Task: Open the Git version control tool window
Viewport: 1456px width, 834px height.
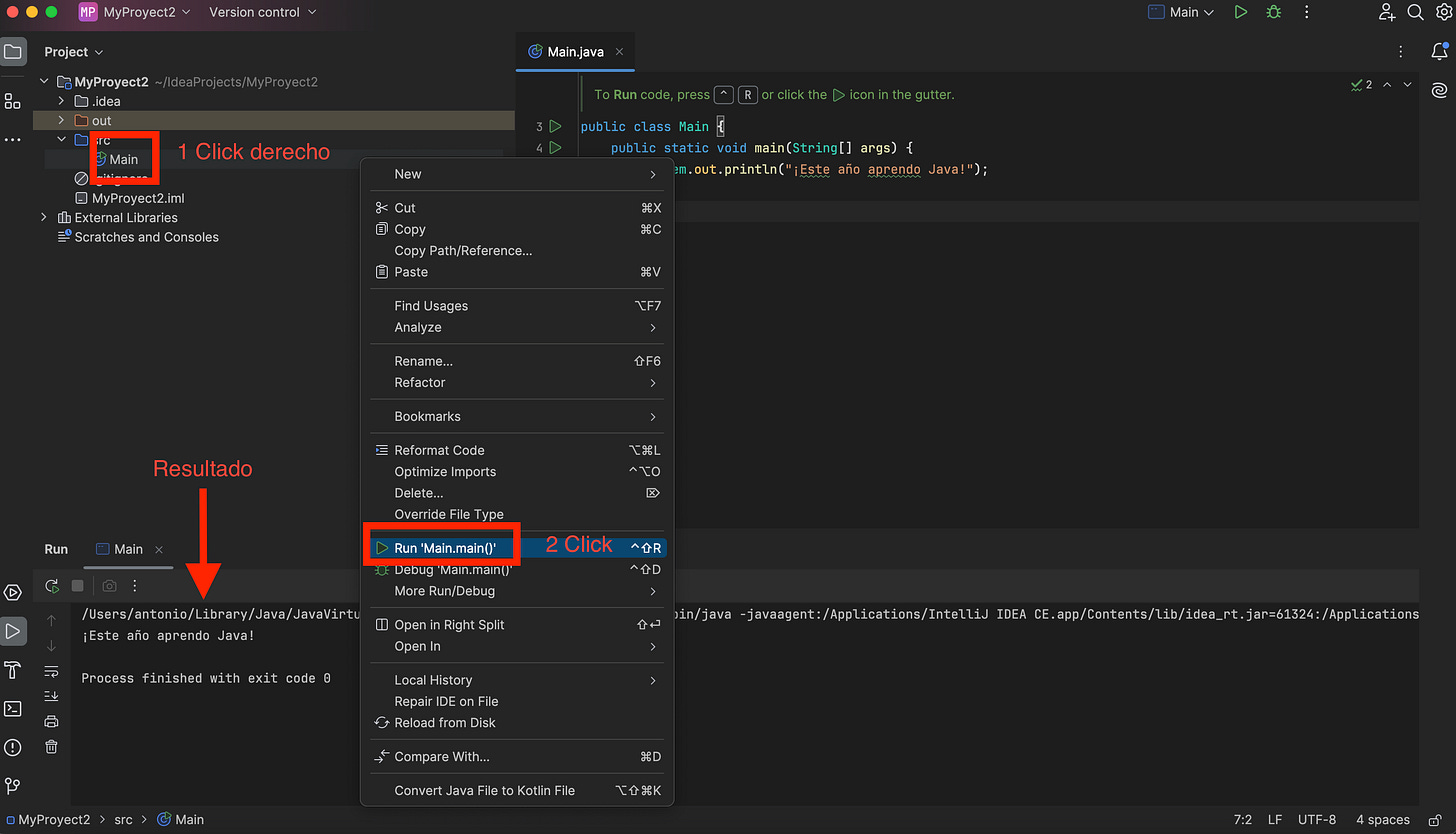Action: point(13,786)
